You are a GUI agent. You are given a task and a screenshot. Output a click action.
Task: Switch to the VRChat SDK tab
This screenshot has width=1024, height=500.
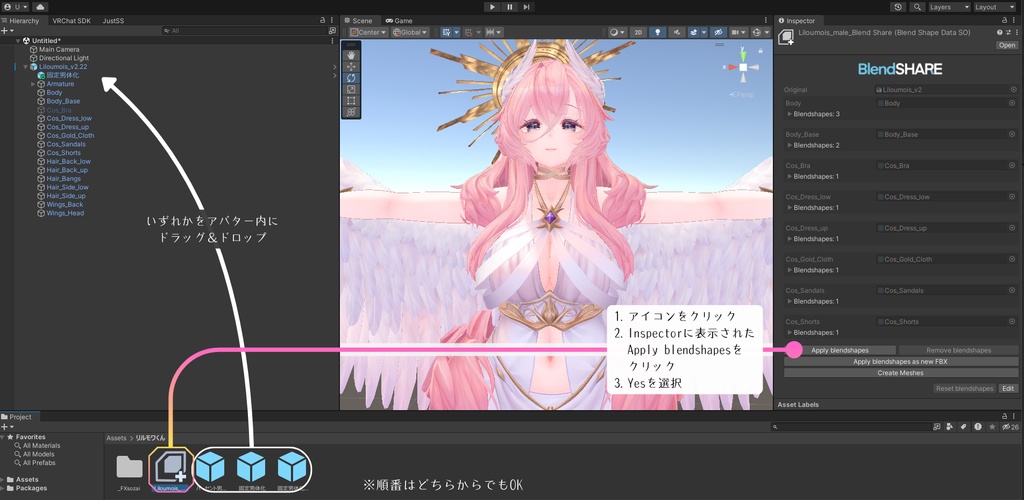[72, 21]
